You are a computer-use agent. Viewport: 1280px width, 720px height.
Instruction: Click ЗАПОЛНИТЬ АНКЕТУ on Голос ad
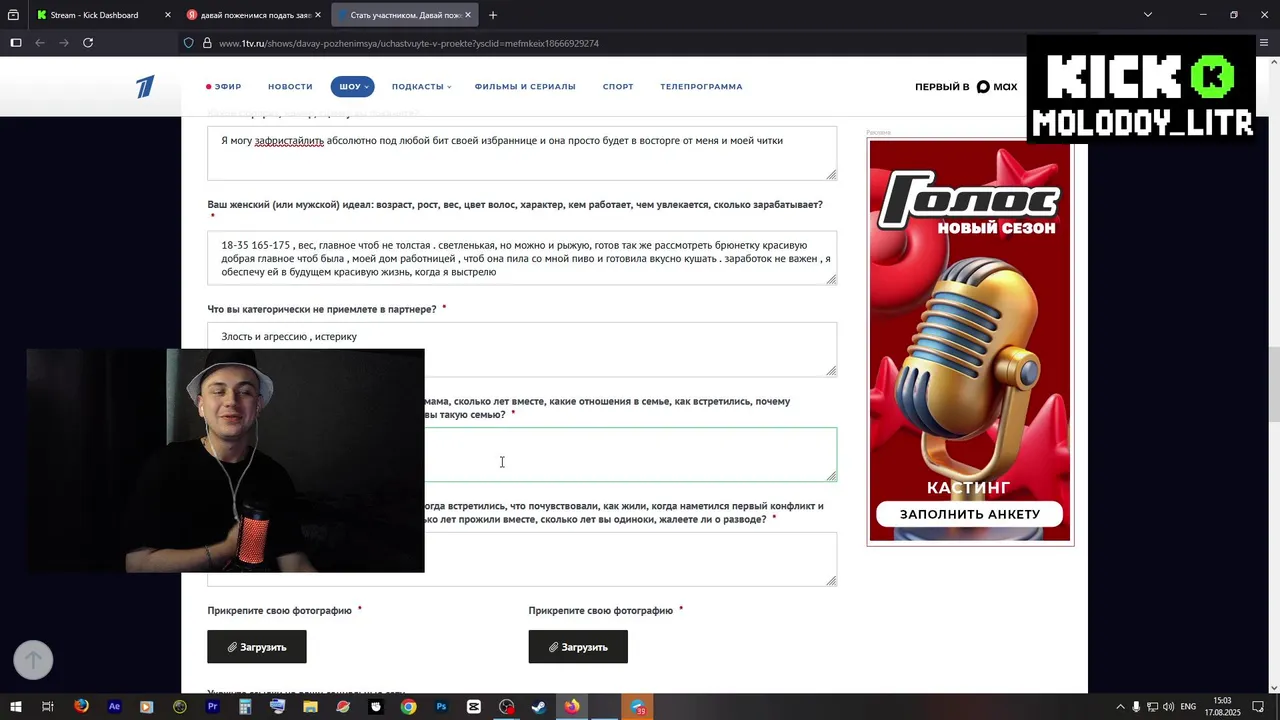[x=969, y=514]
